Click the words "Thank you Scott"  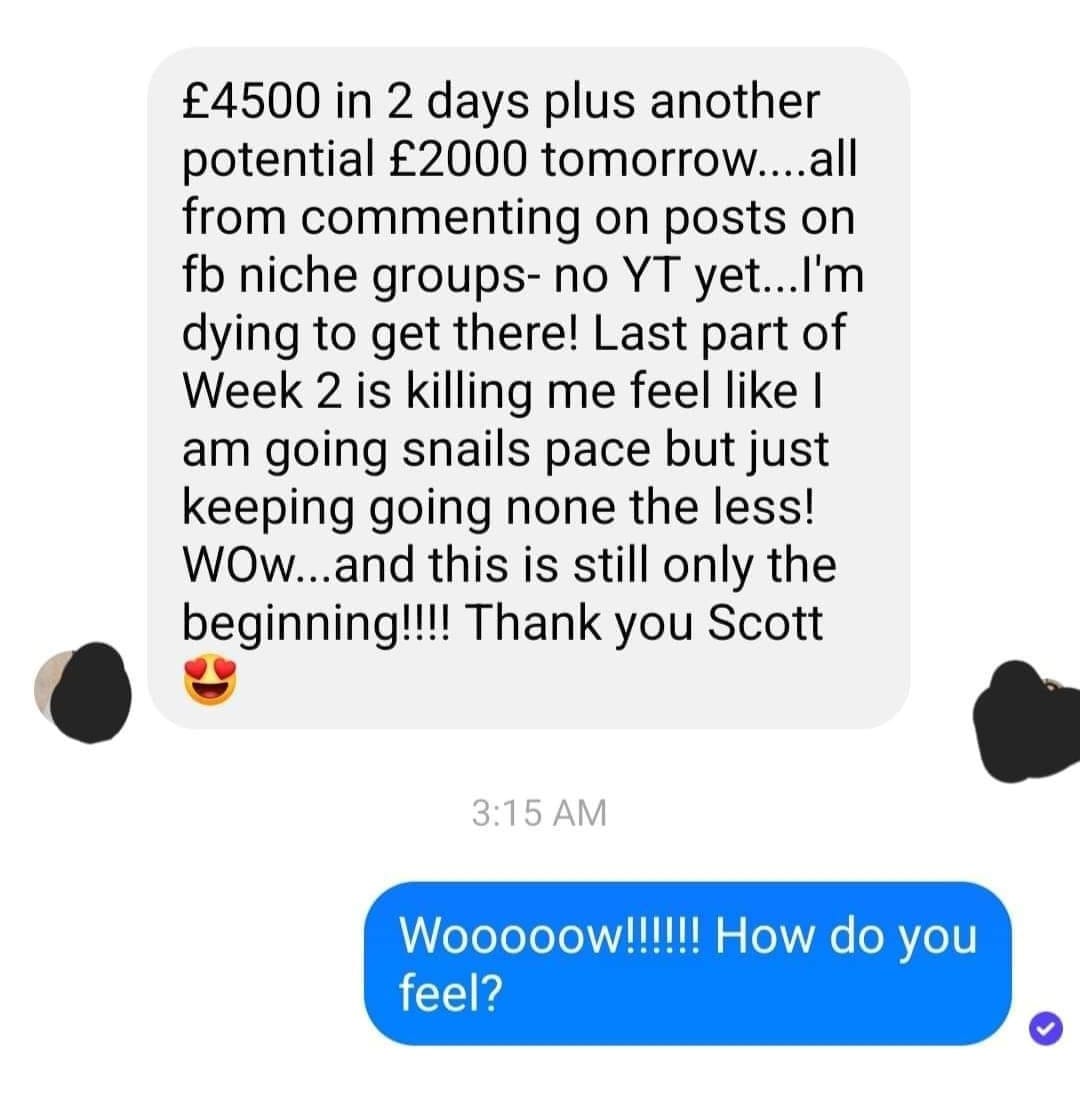(643, 622)
